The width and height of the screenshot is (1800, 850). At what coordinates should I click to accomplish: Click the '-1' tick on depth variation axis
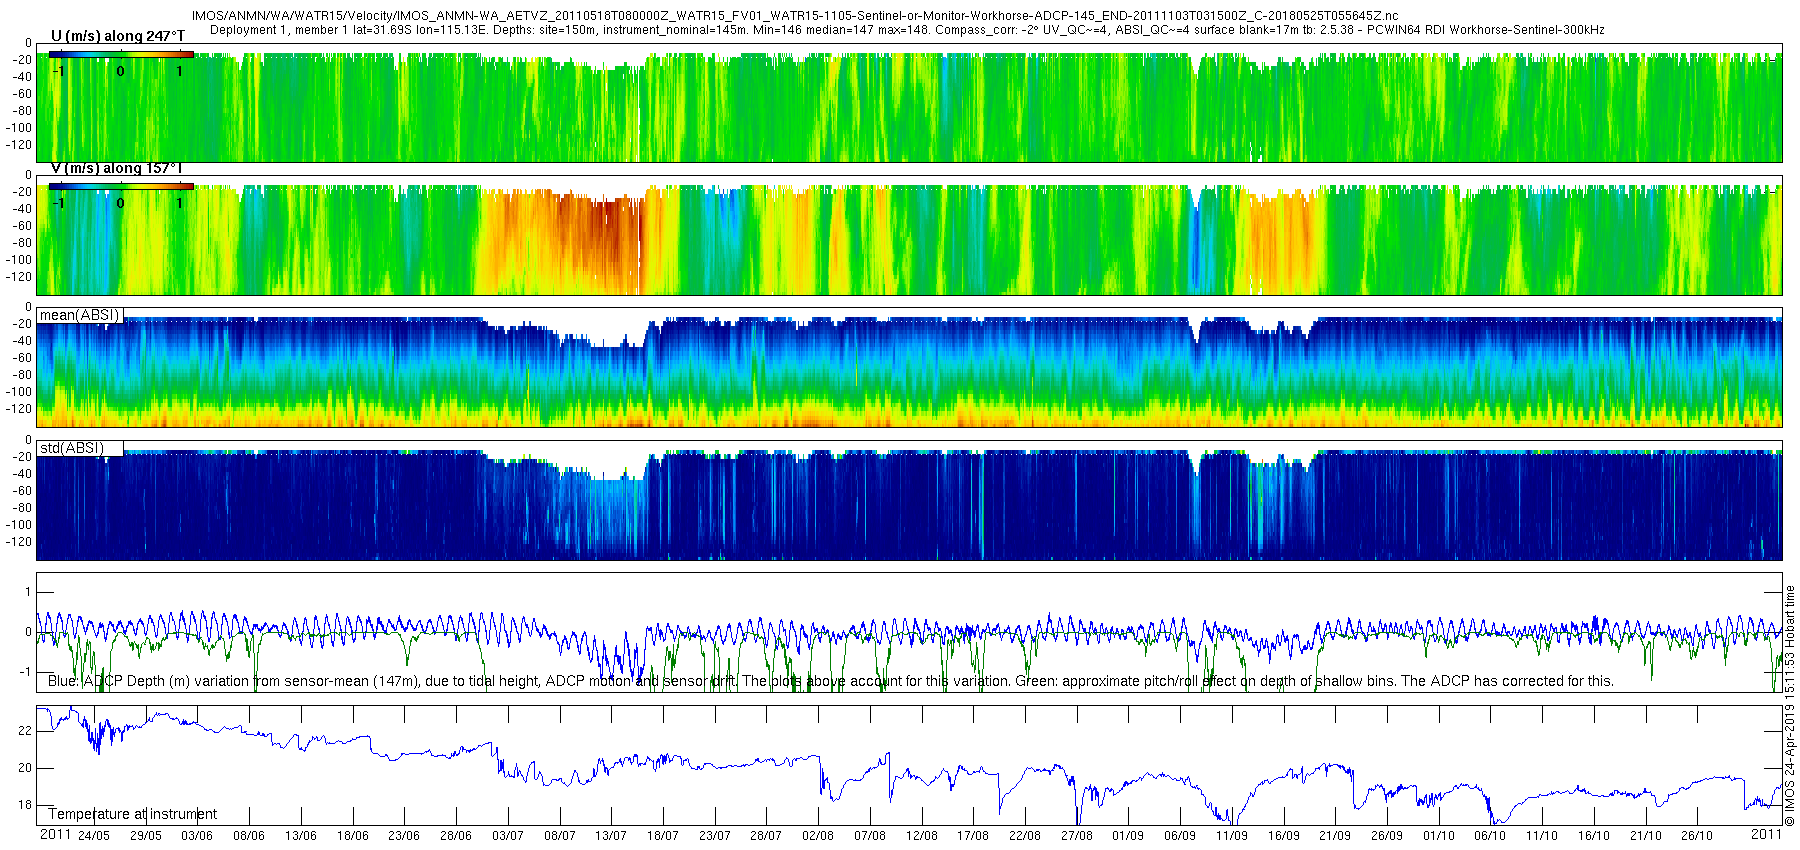(x=25, y=672)
